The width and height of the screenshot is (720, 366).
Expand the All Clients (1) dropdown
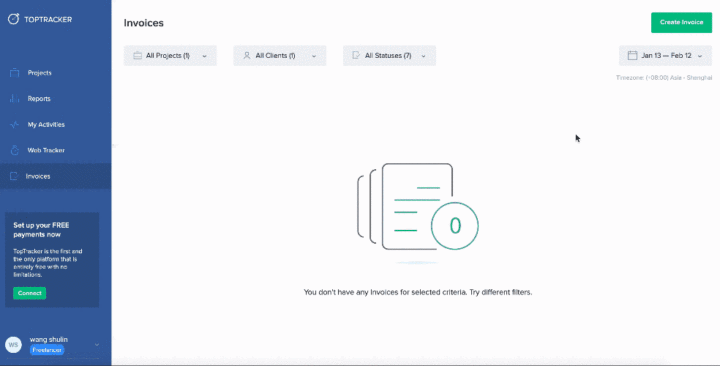[280, 56]
